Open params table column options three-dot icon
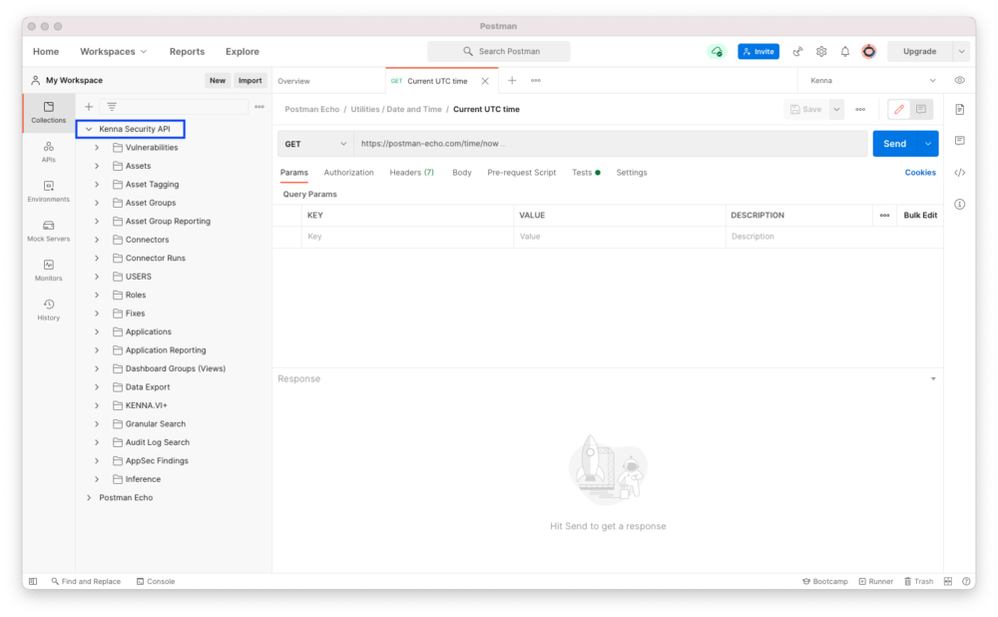Viewport: 998px width, 617px height. [885, 215]
